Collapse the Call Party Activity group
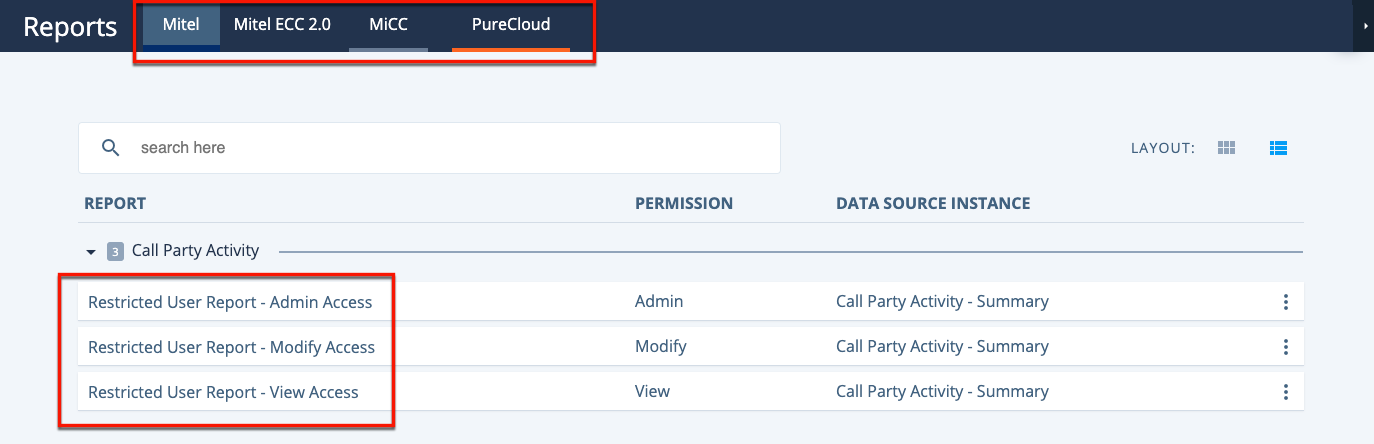The height and width of the screenshot is (444, 1374). (91, 251)
